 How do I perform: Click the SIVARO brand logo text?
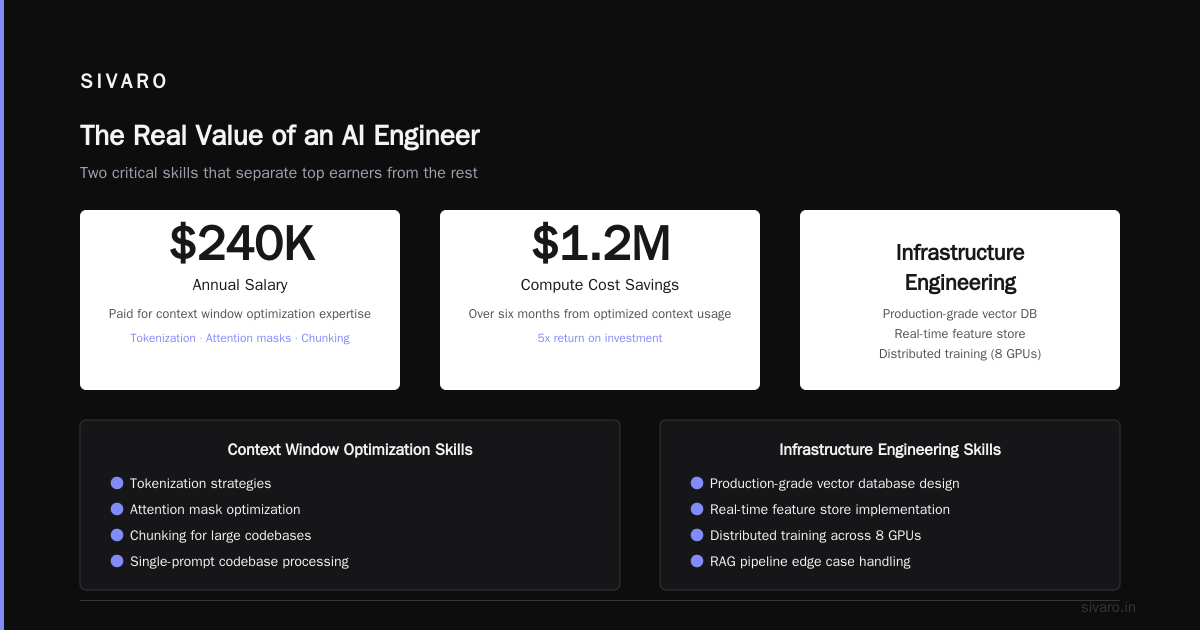[x=124, y=82]
